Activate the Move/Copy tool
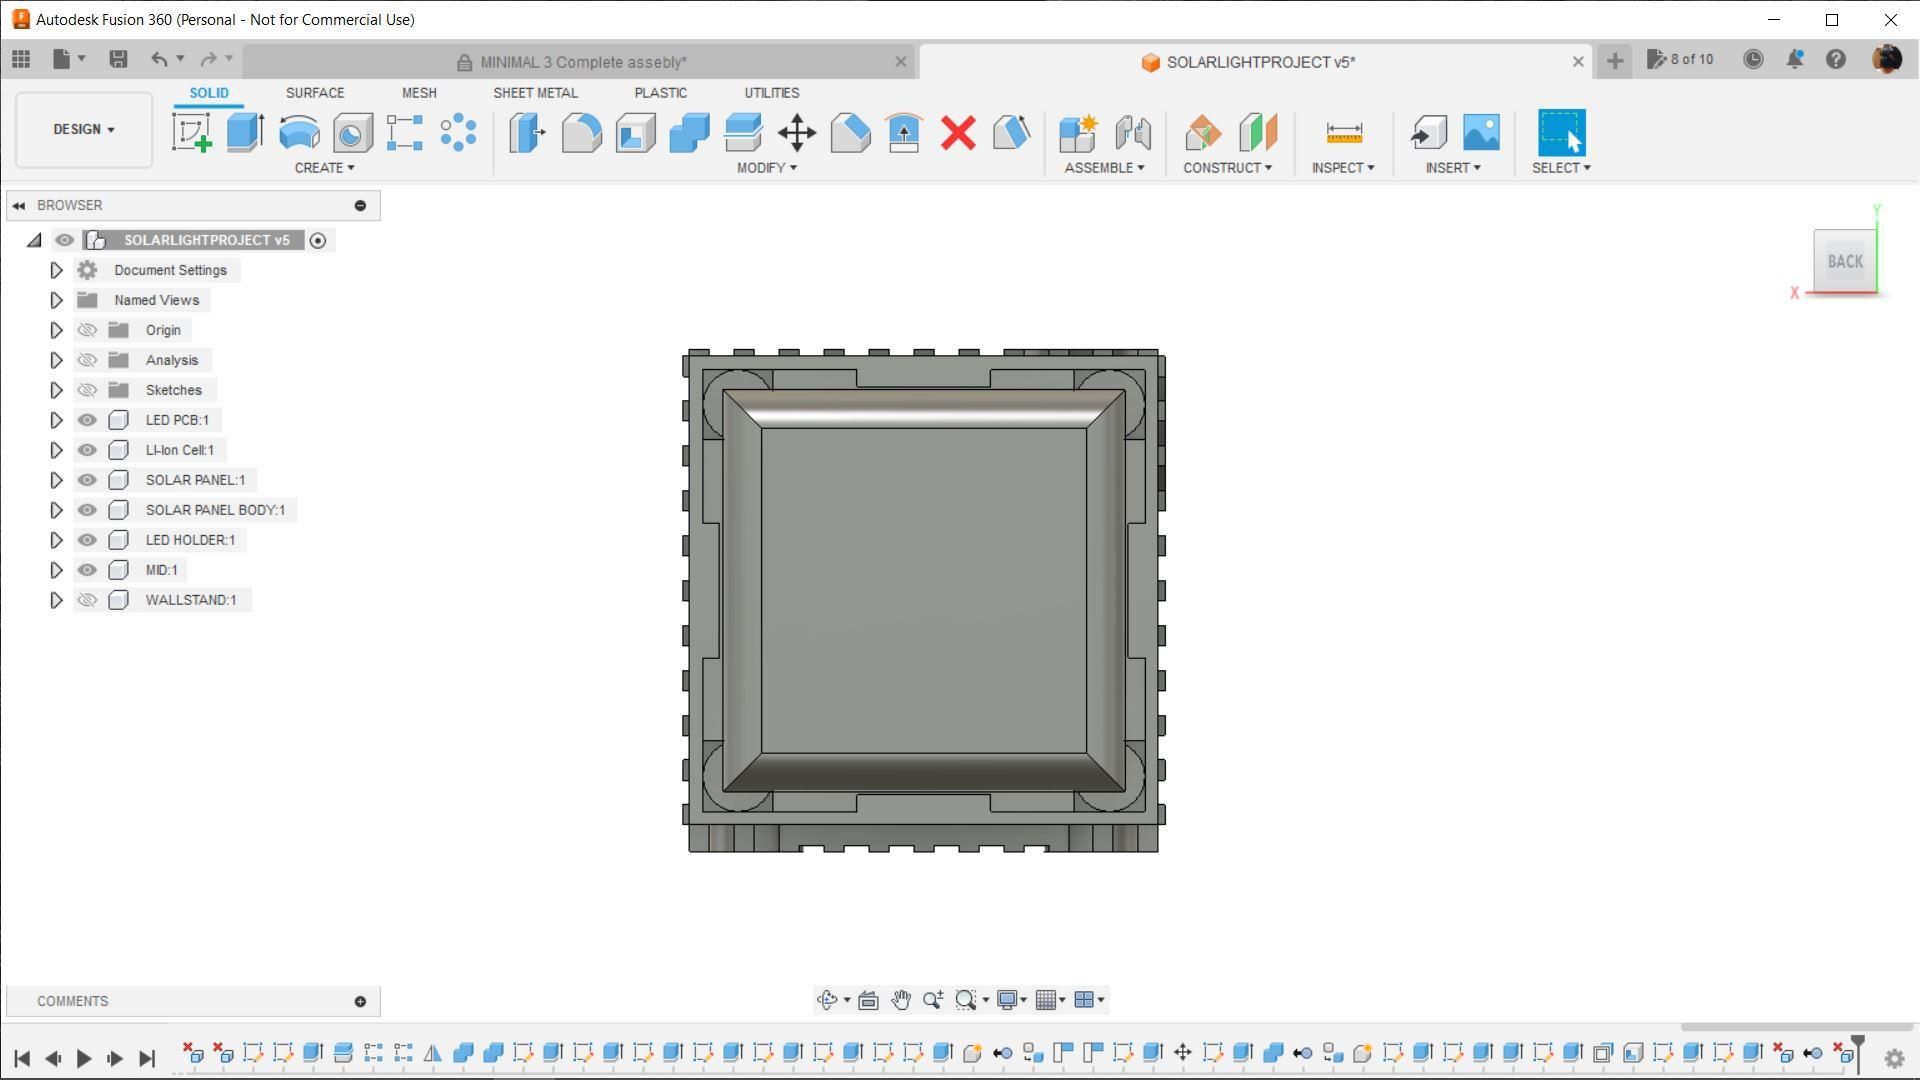Viewport: 1920px width, 1080px height. (x=796, y=132)
